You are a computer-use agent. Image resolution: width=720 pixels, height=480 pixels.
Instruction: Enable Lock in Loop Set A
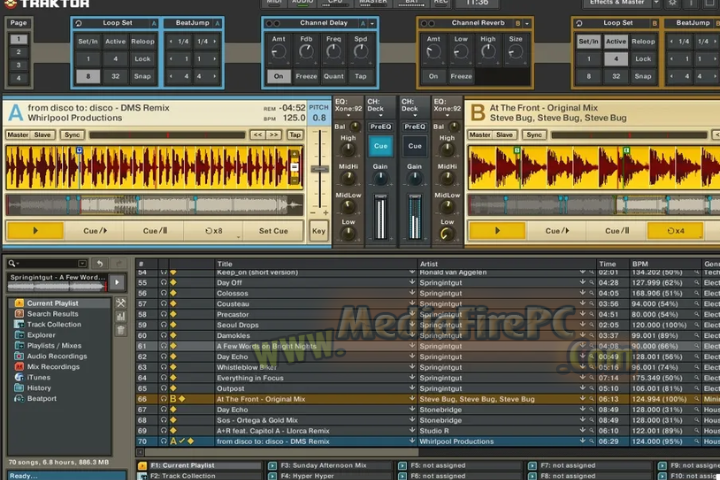pos(142,59)
